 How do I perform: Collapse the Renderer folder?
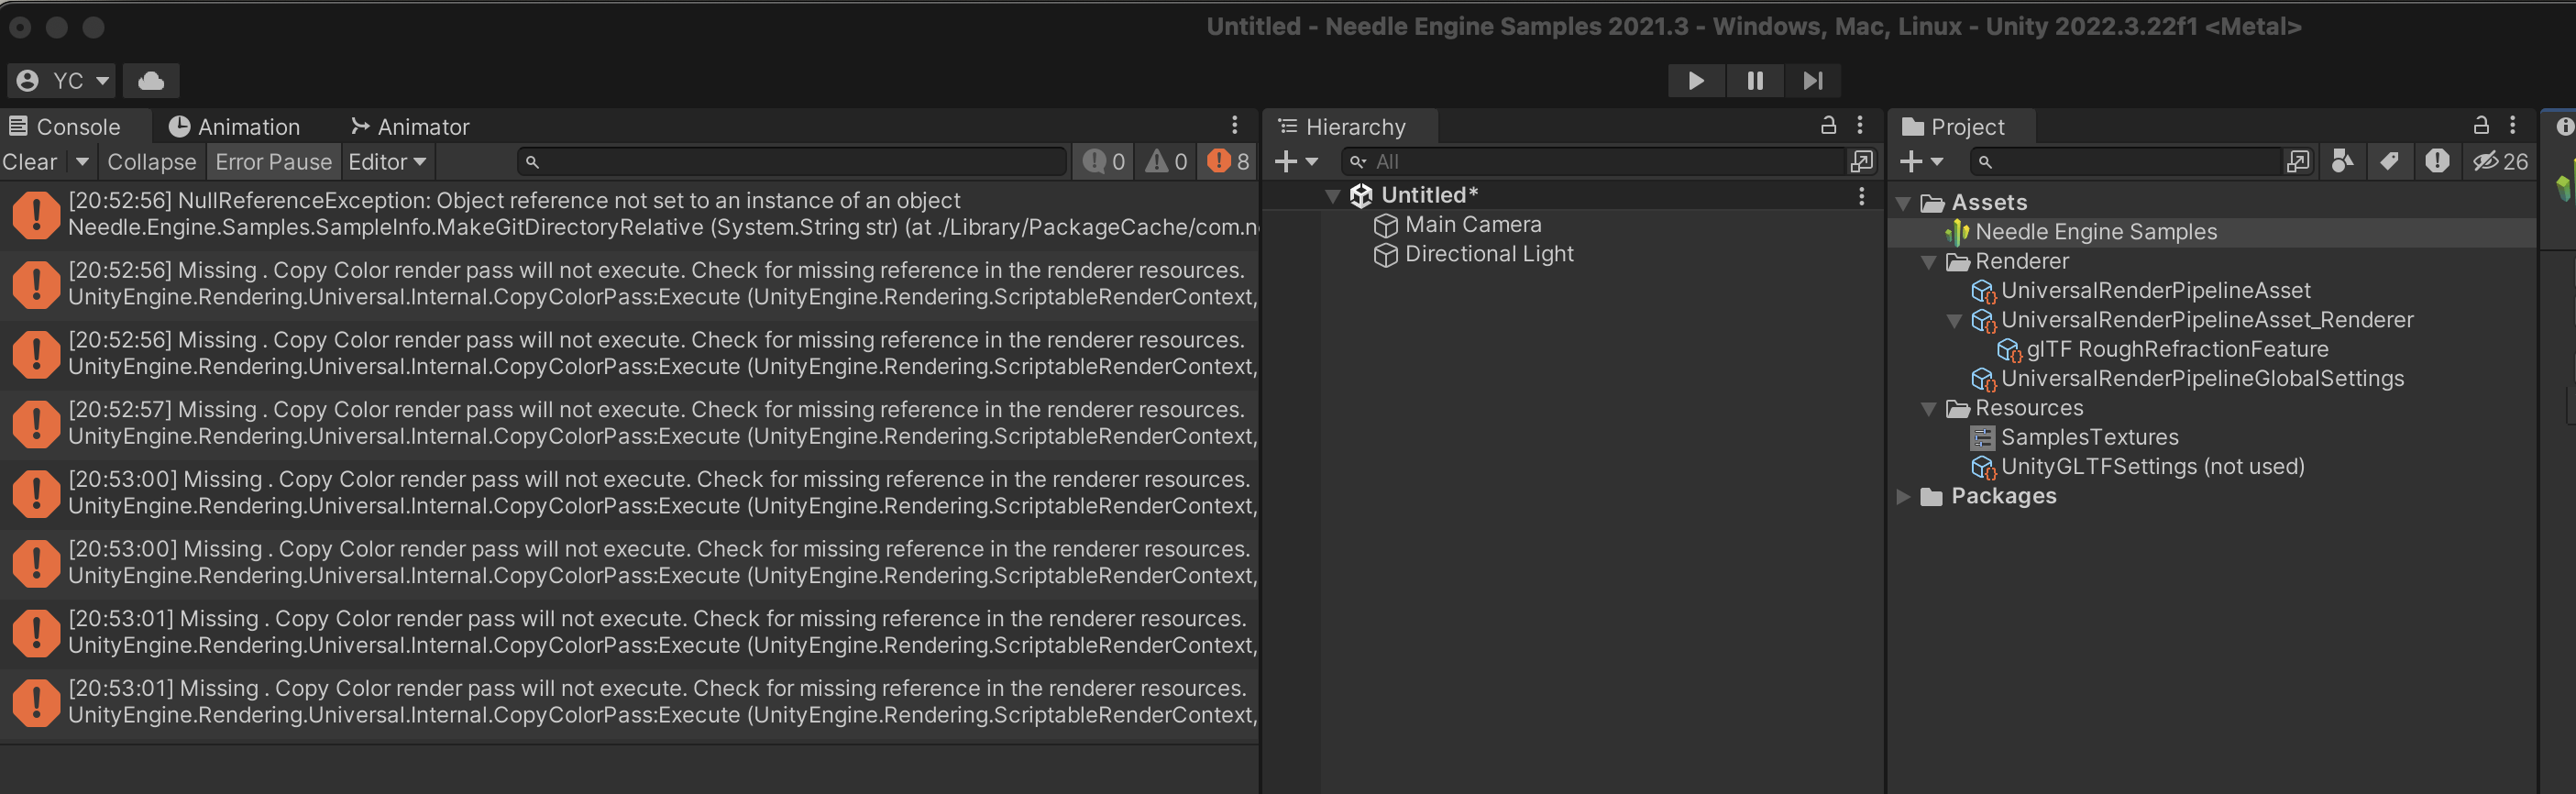pos(1929,262)
